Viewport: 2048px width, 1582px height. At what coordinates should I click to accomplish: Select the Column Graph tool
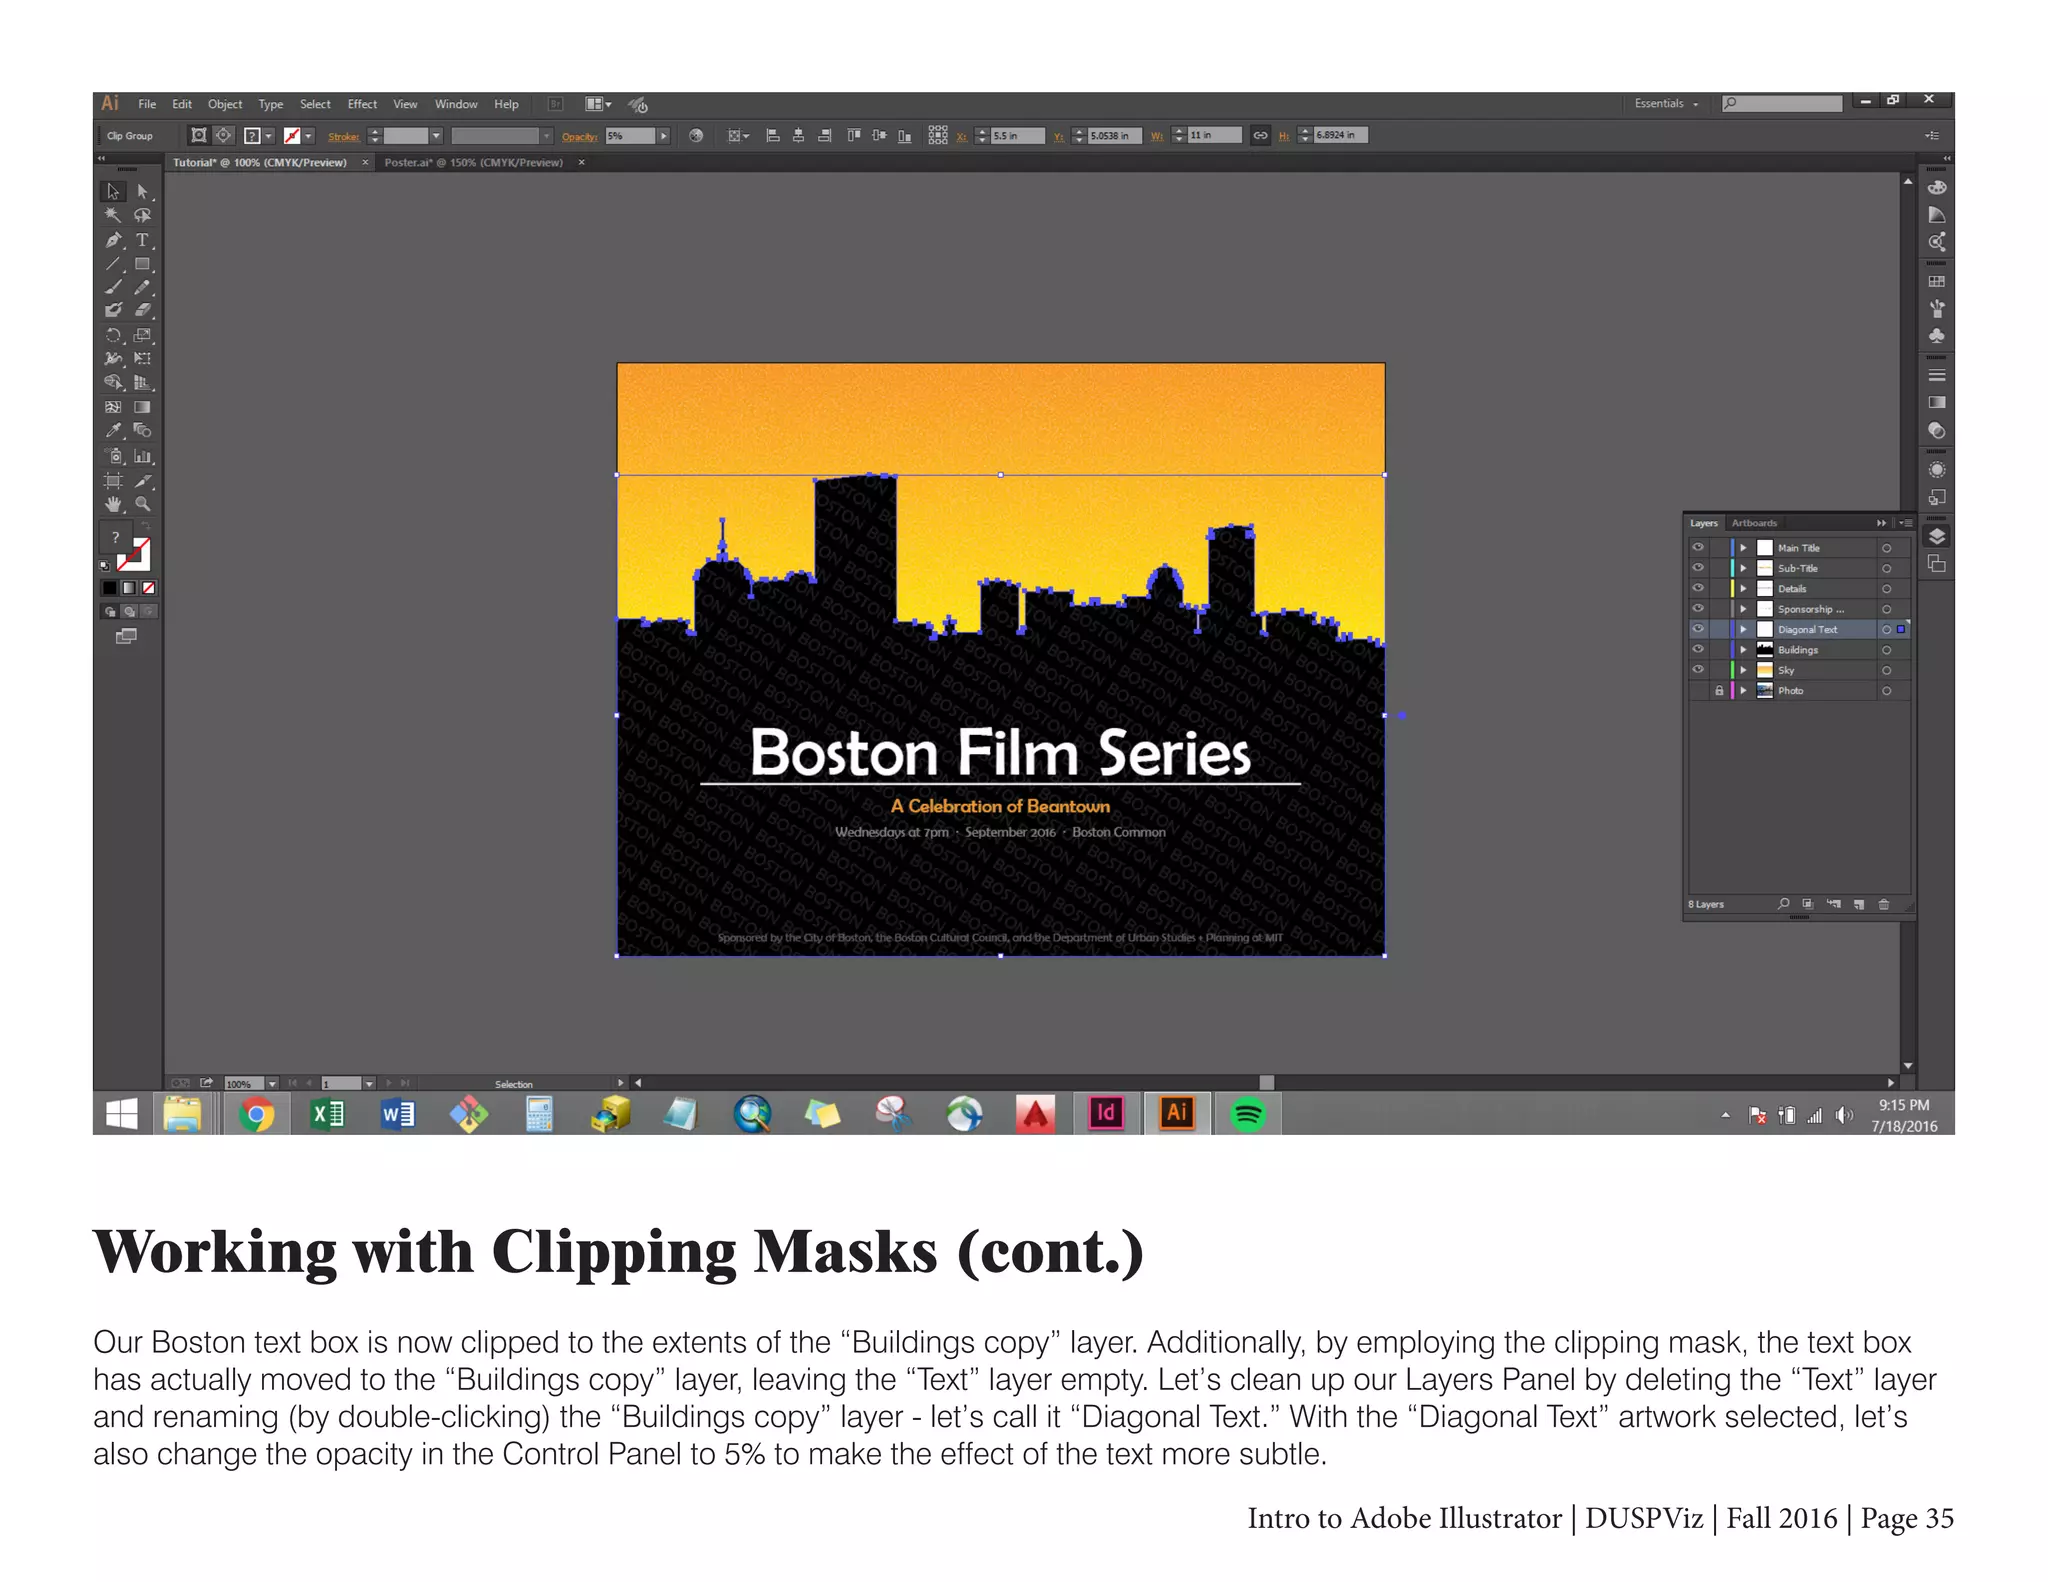click(143, 456)
